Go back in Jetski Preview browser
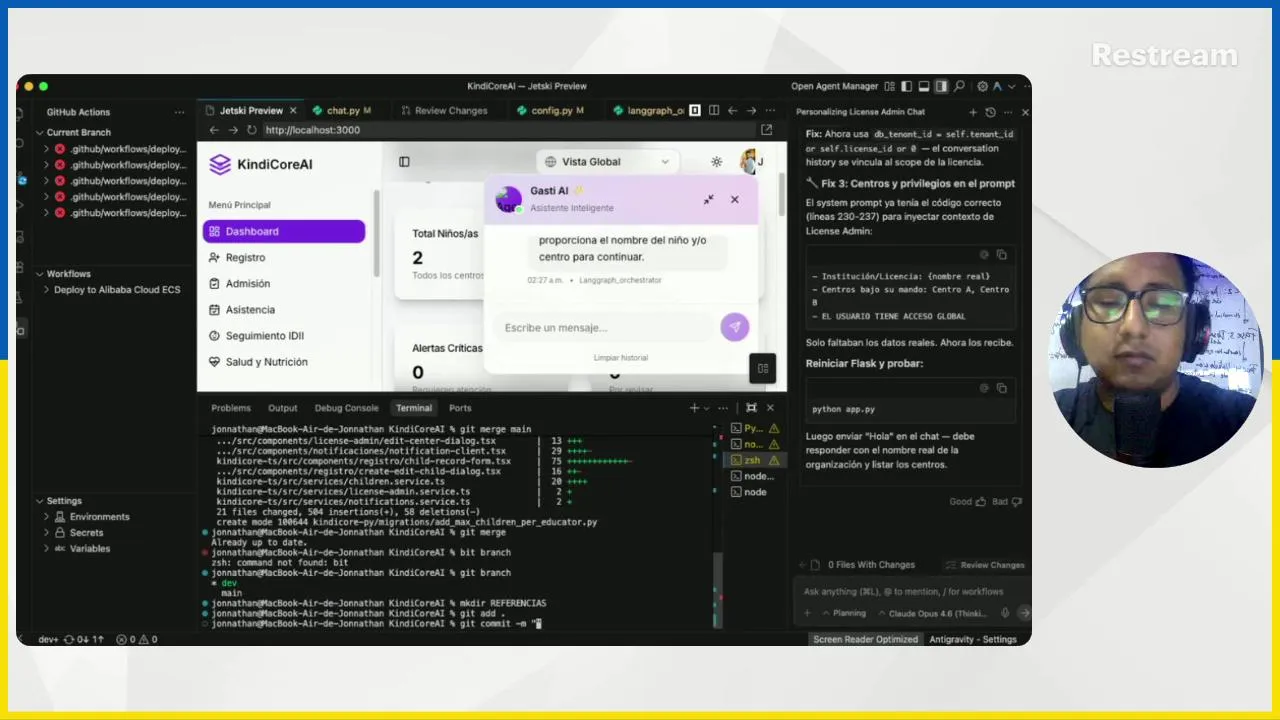Screen dimensions: 1280x720 [x=213, y=130]
